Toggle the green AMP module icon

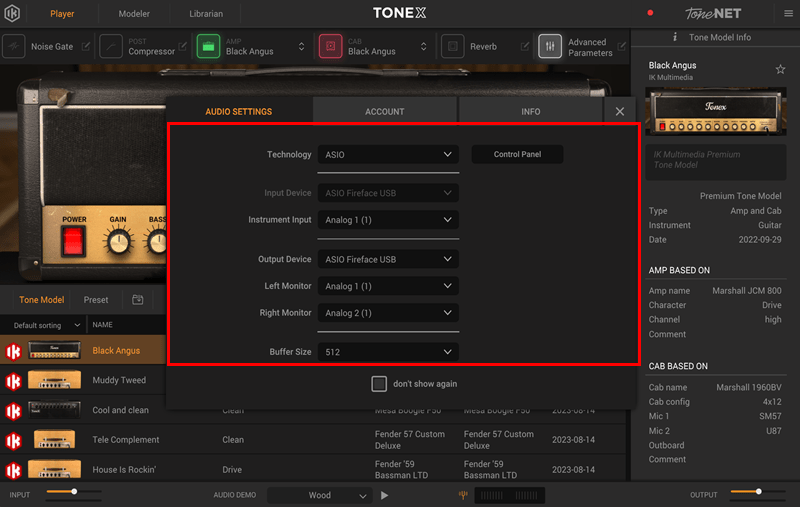tap(208, 46)
